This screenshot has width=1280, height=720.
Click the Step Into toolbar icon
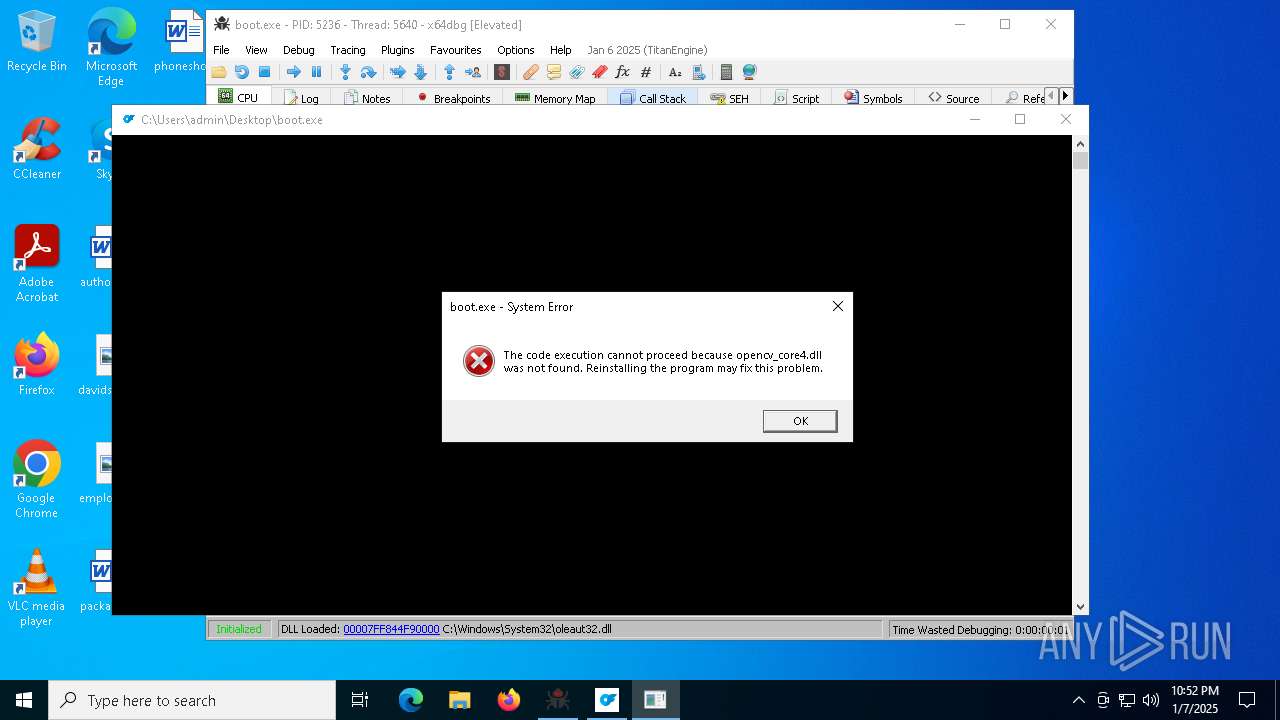click(345, 72)
